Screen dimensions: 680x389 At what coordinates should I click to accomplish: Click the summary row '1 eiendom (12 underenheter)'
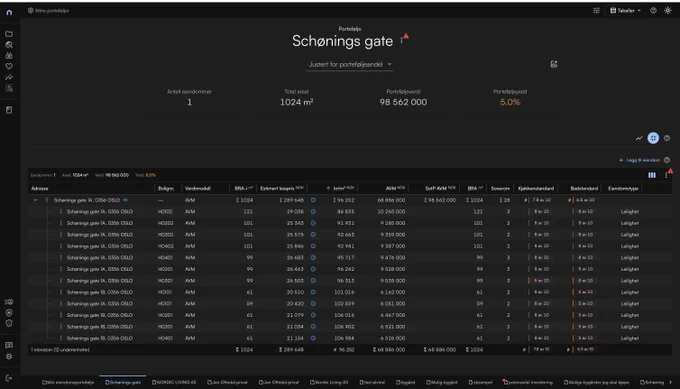[x=350, y=350]
